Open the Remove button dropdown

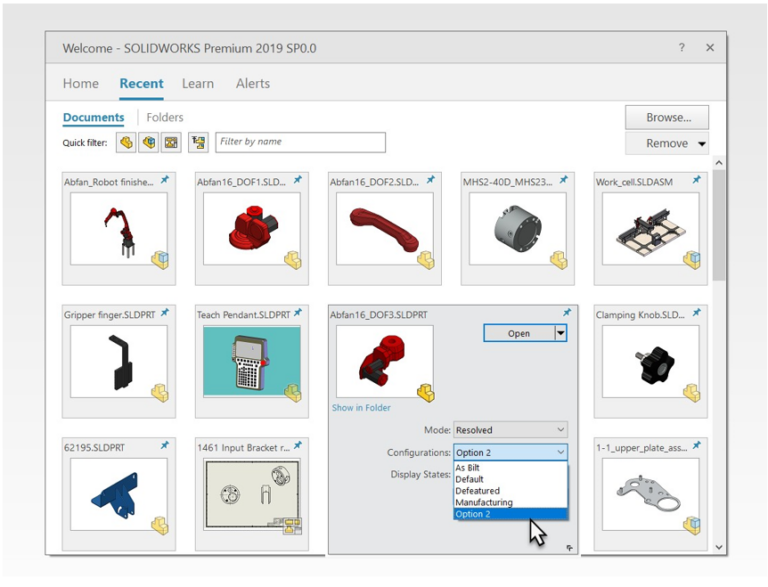701,144
